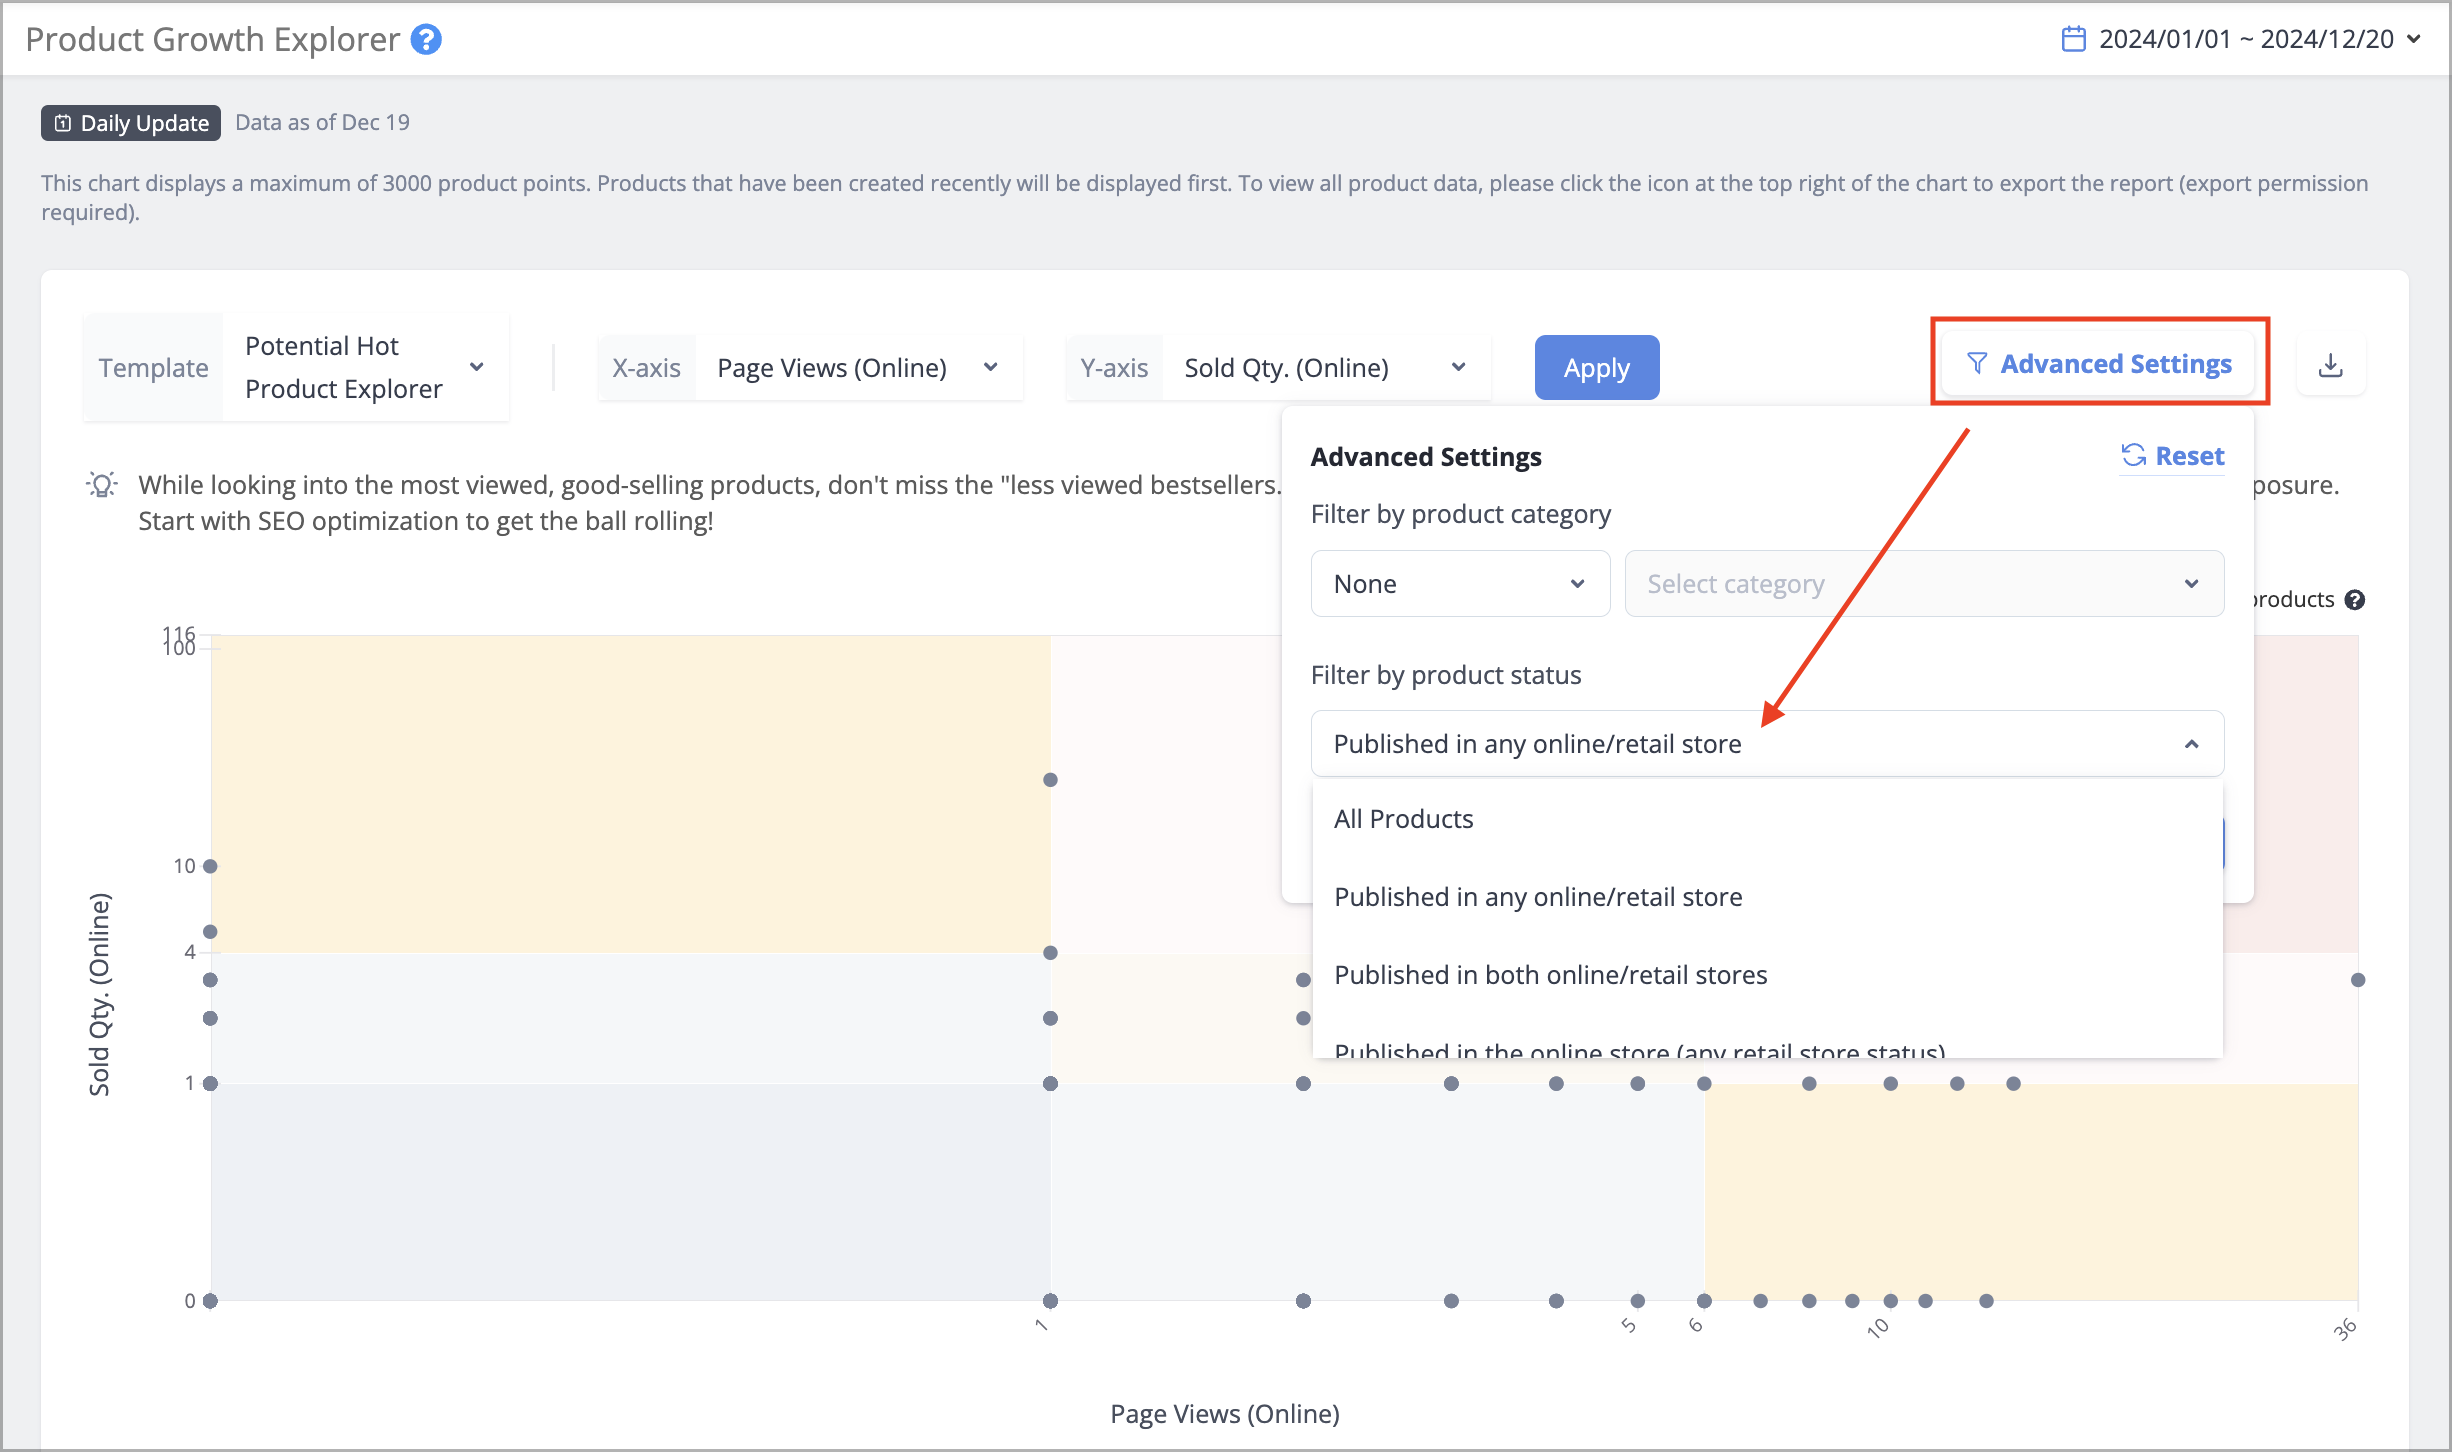2452x1452 pixels.
Task: Open the Product Growth Explorer help icon
Action: coord(426,39)
